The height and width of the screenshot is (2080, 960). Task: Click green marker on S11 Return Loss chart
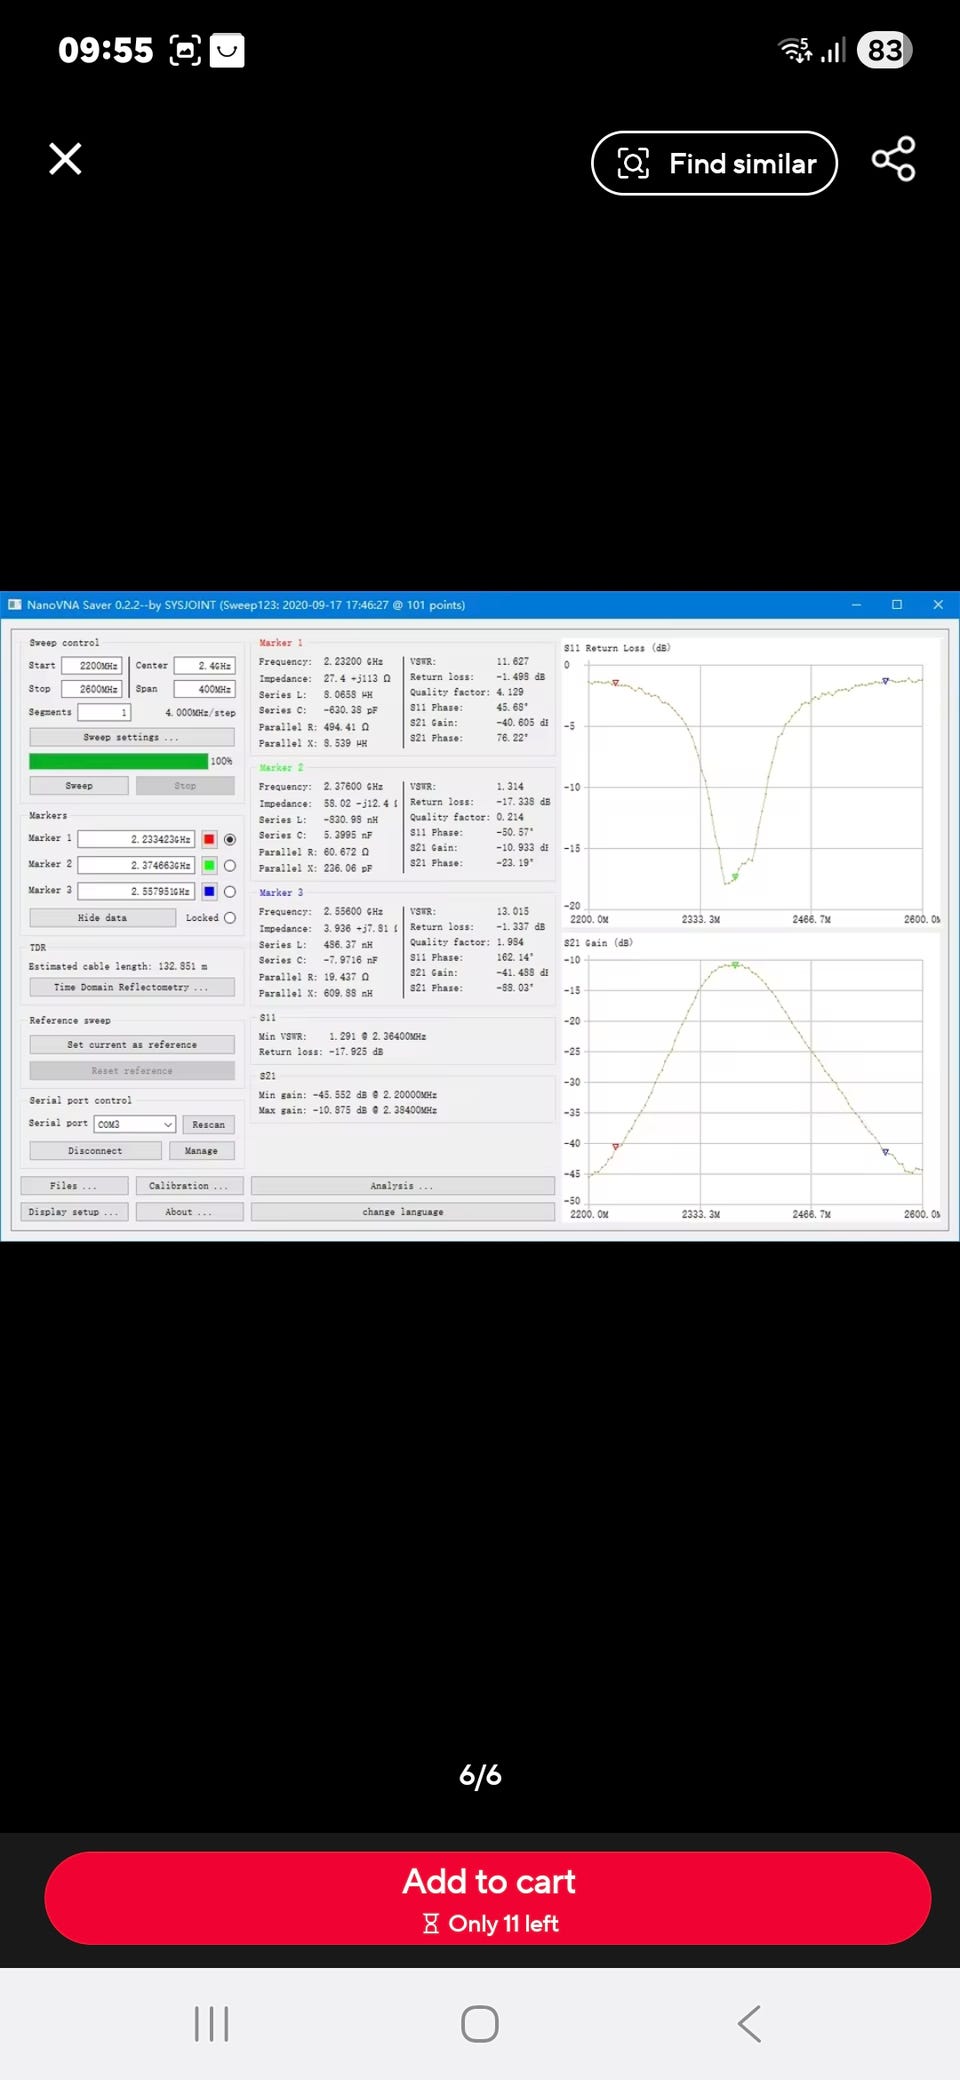coord(735,877)
